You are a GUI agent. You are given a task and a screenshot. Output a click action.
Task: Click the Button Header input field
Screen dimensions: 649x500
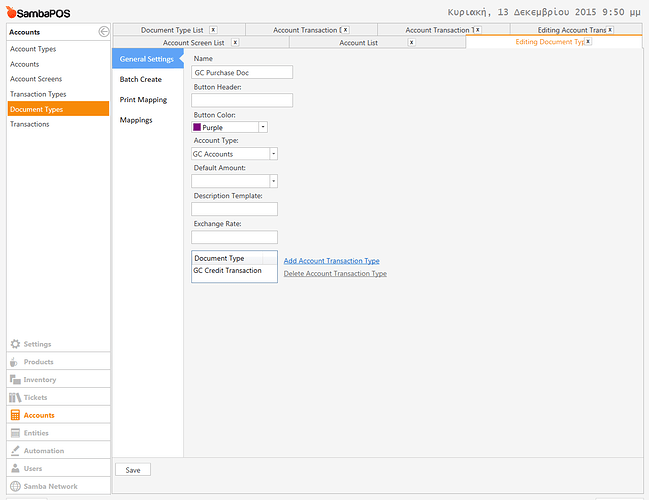tap(242, 100)
